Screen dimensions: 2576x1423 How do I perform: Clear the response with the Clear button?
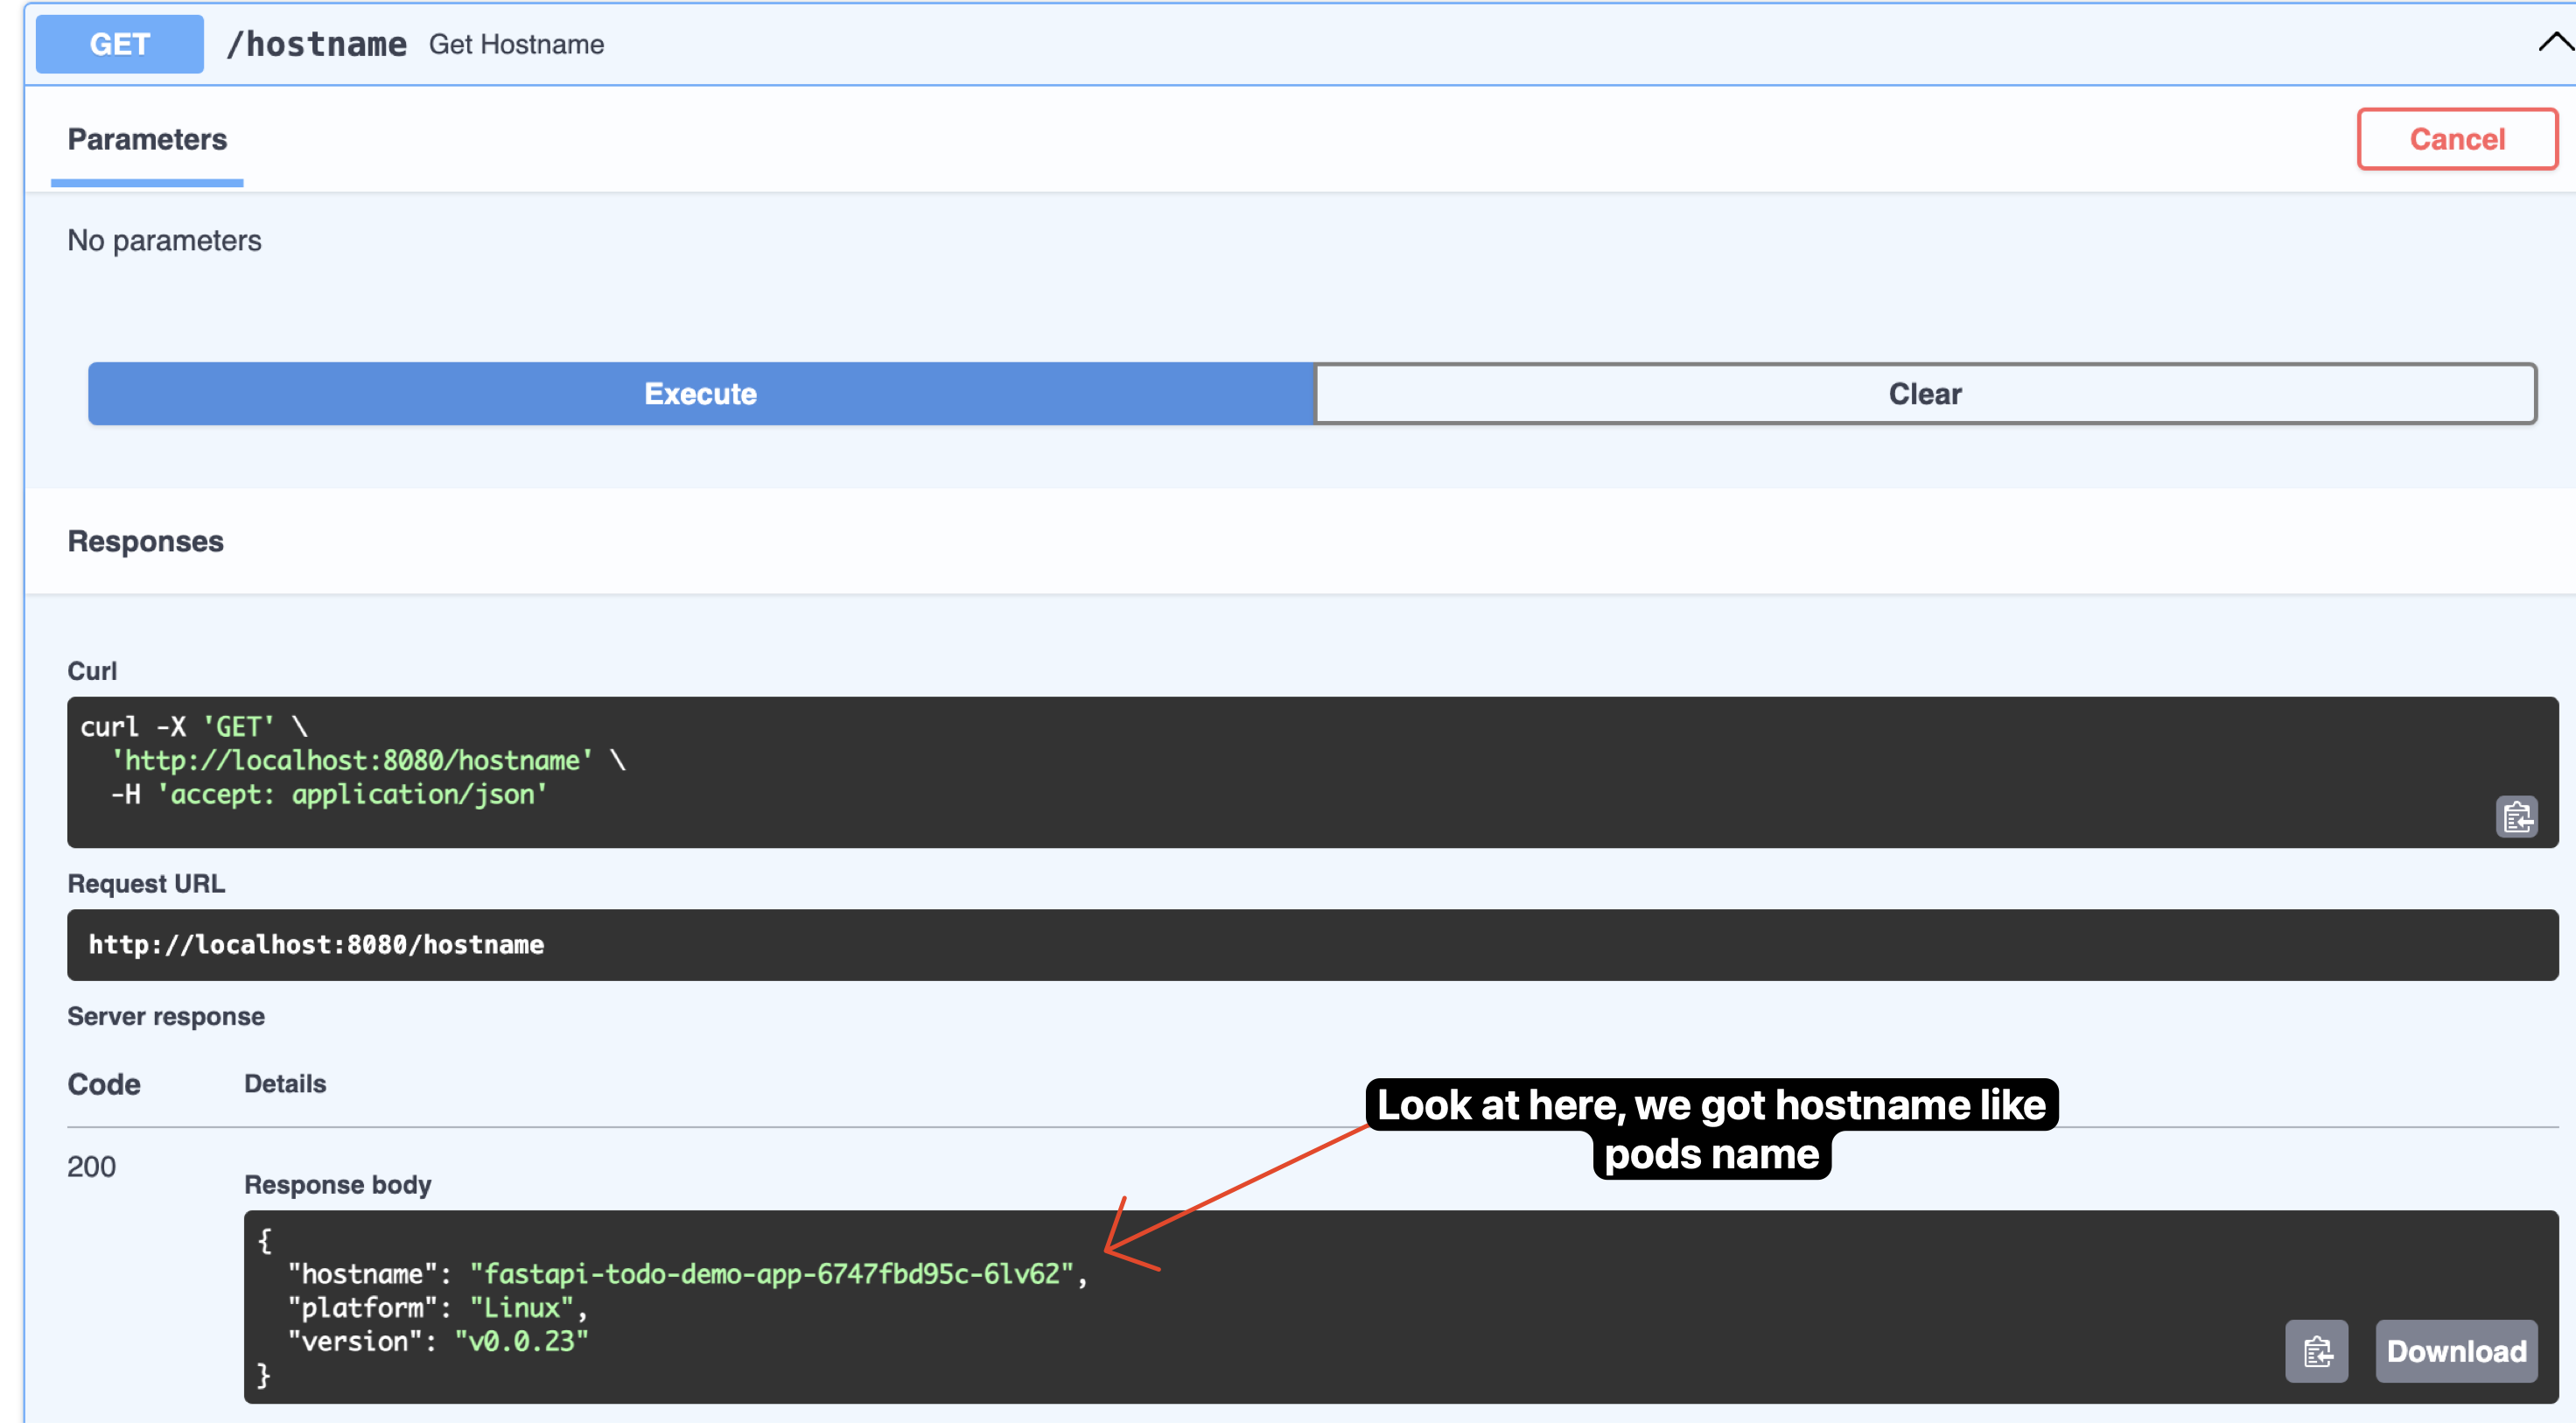click(x=1924, y=394)
